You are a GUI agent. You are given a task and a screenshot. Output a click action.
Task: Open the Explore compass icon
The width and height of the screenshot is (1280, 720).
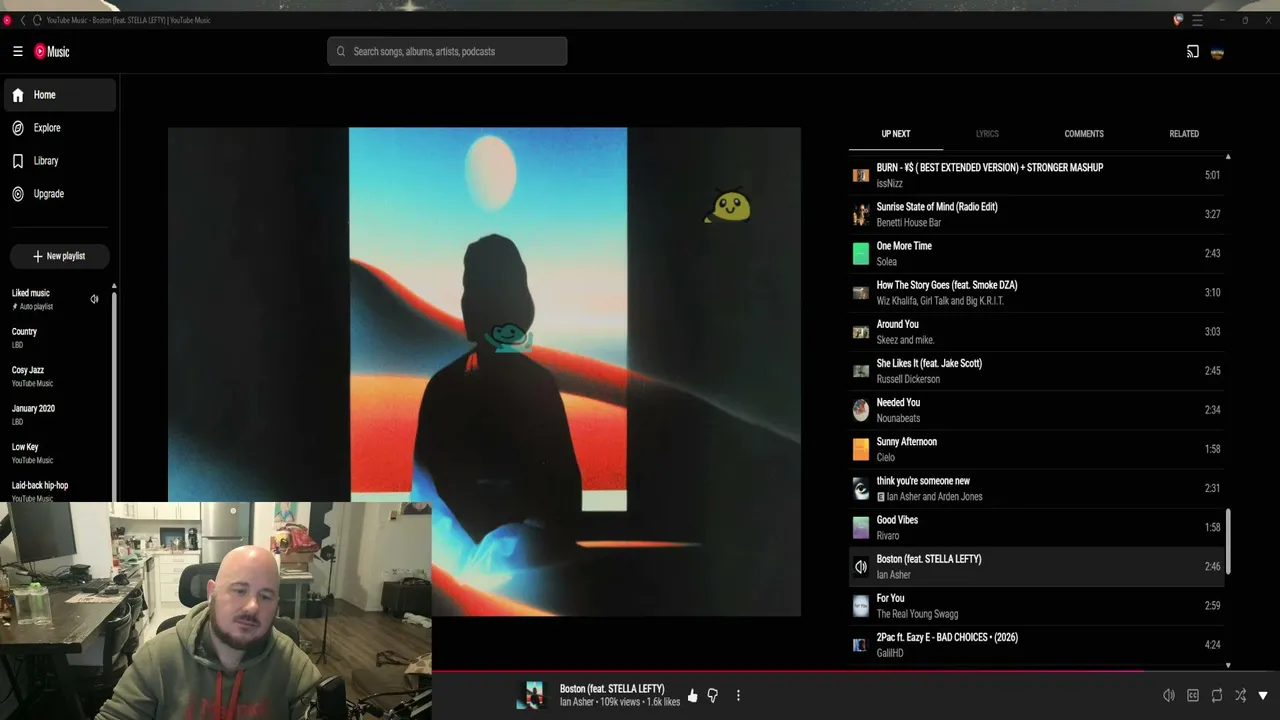18,128
